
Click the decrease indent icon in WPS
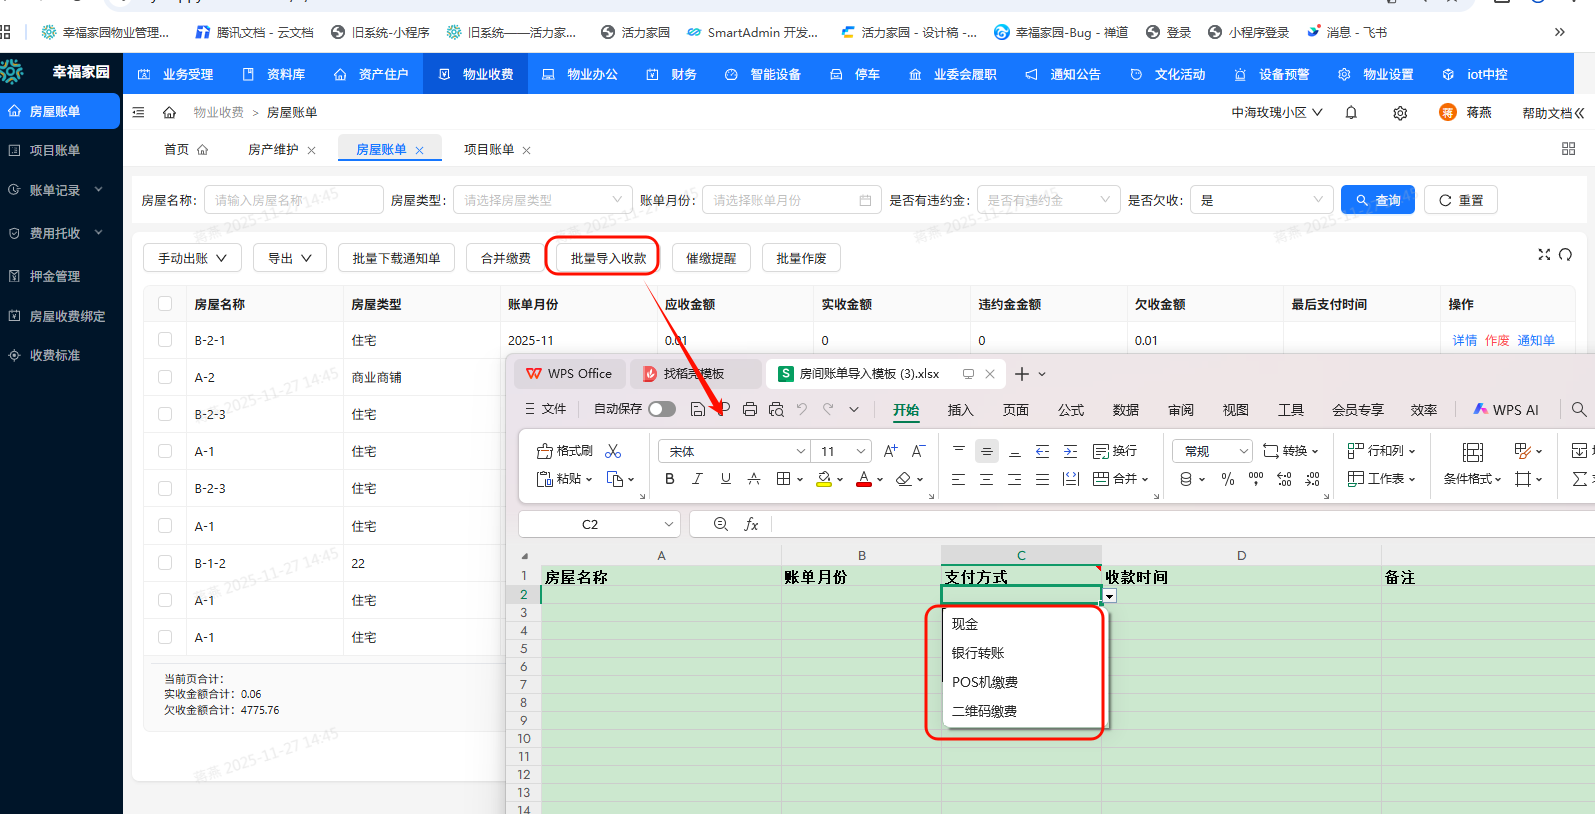1043,451
